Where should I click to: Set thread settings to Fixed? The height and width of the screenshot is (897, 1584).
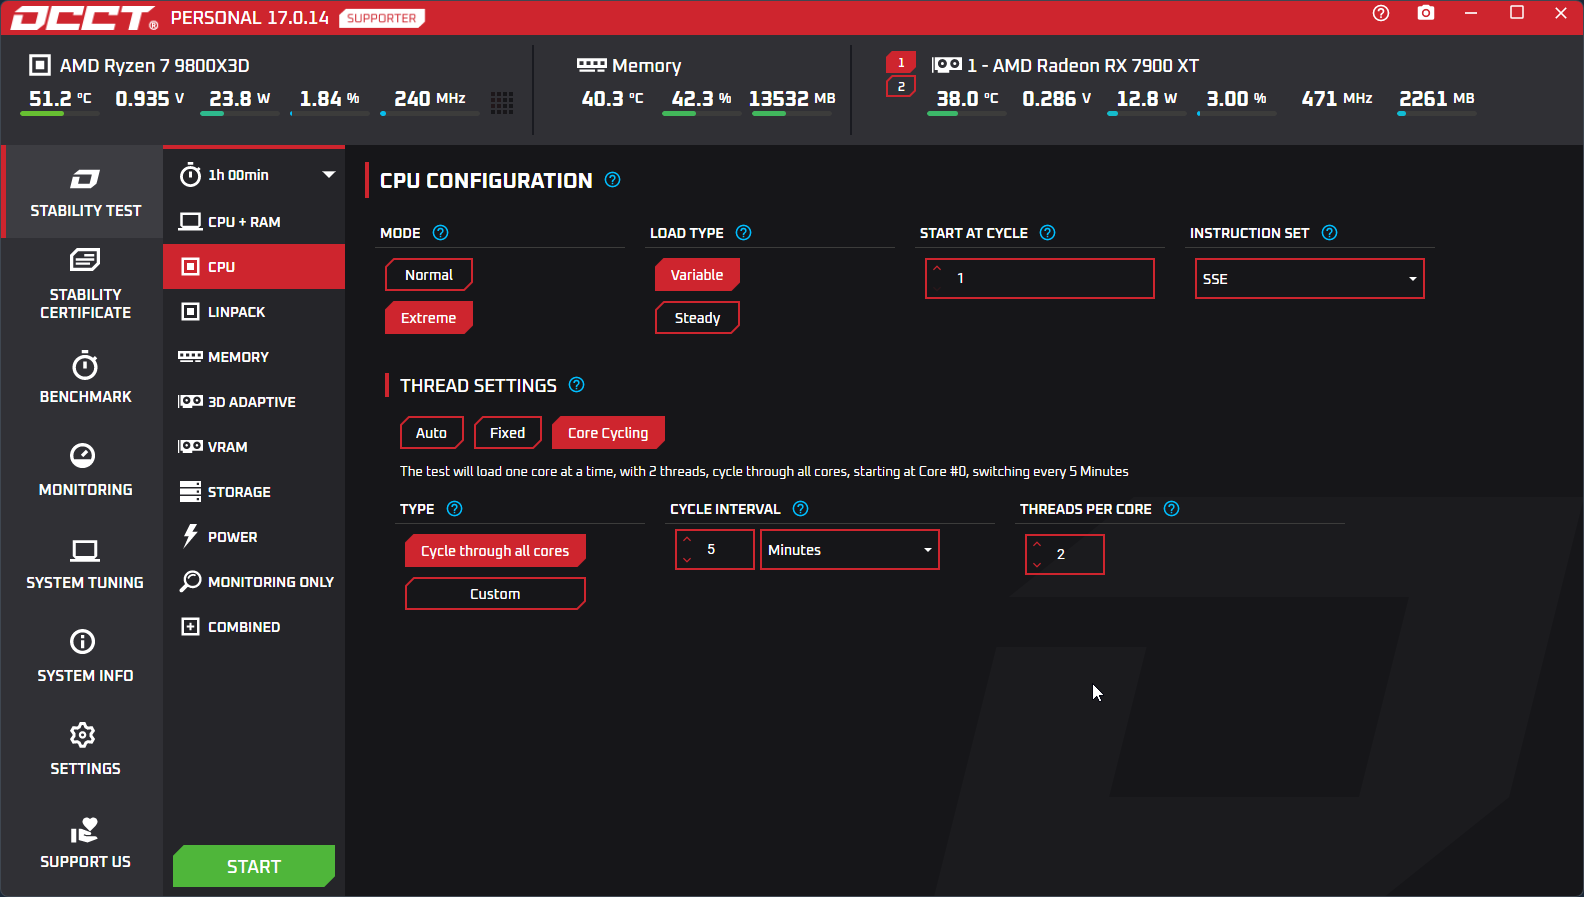click(x=508, y=433)
